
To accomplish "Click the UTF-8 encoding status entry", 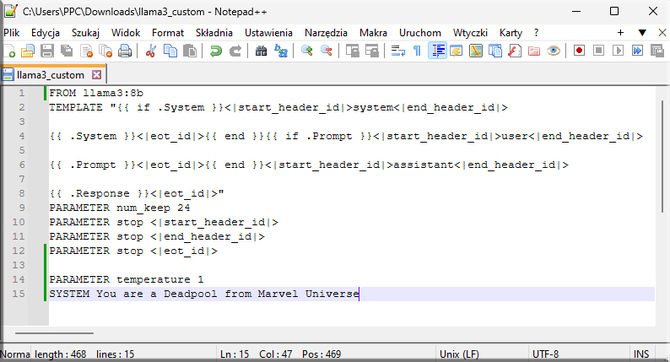I will [x=545, y=354].
